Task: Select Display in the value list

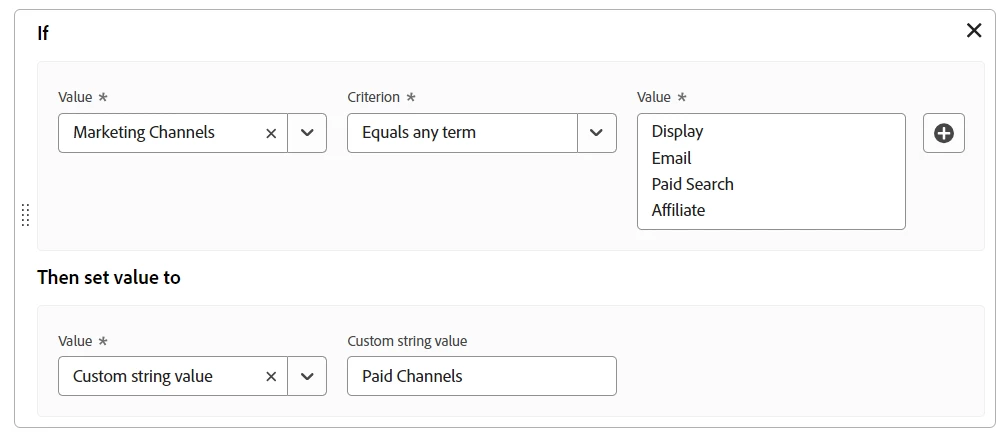Action: (x=677, y=132)
